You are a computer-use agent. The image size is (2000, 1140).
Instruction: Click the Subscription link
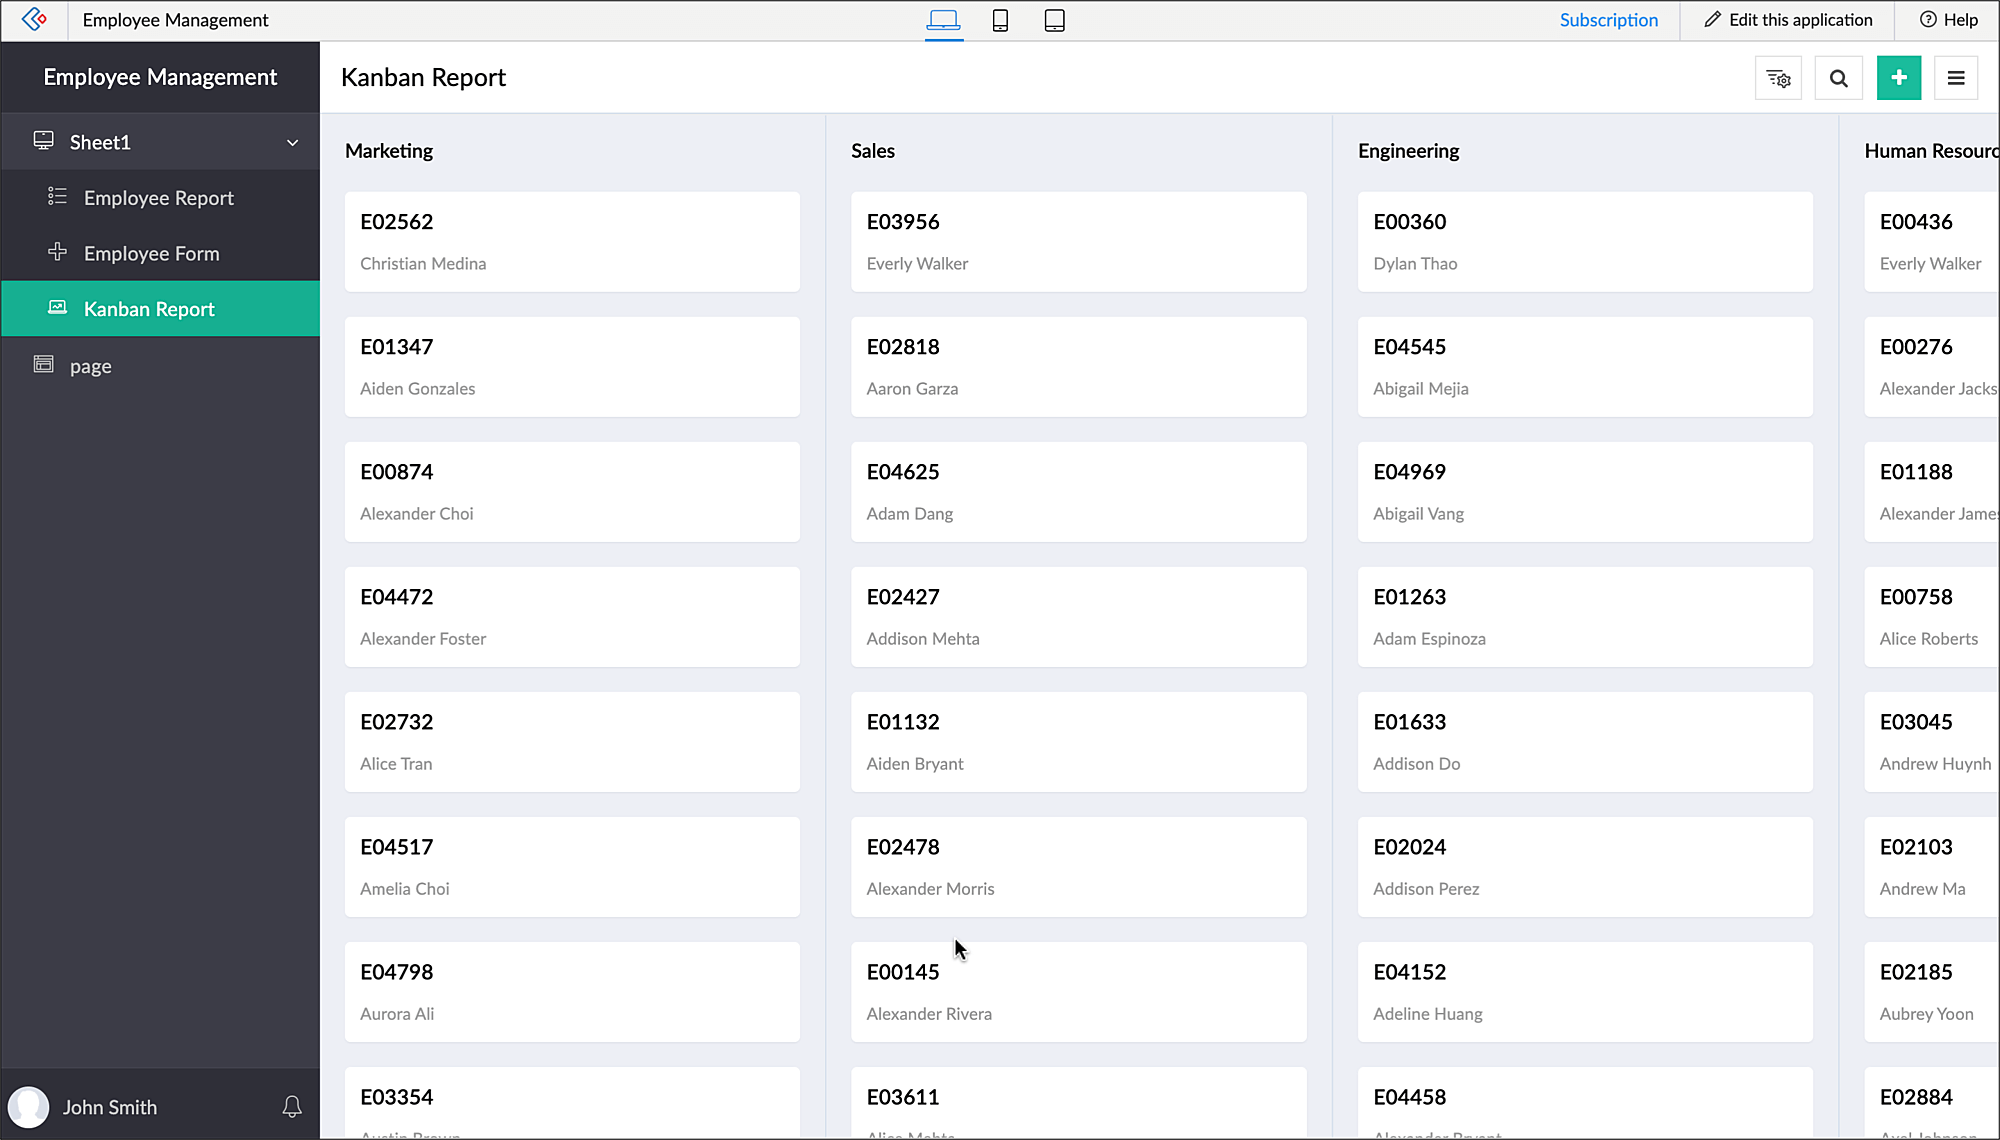(1608, 20)
